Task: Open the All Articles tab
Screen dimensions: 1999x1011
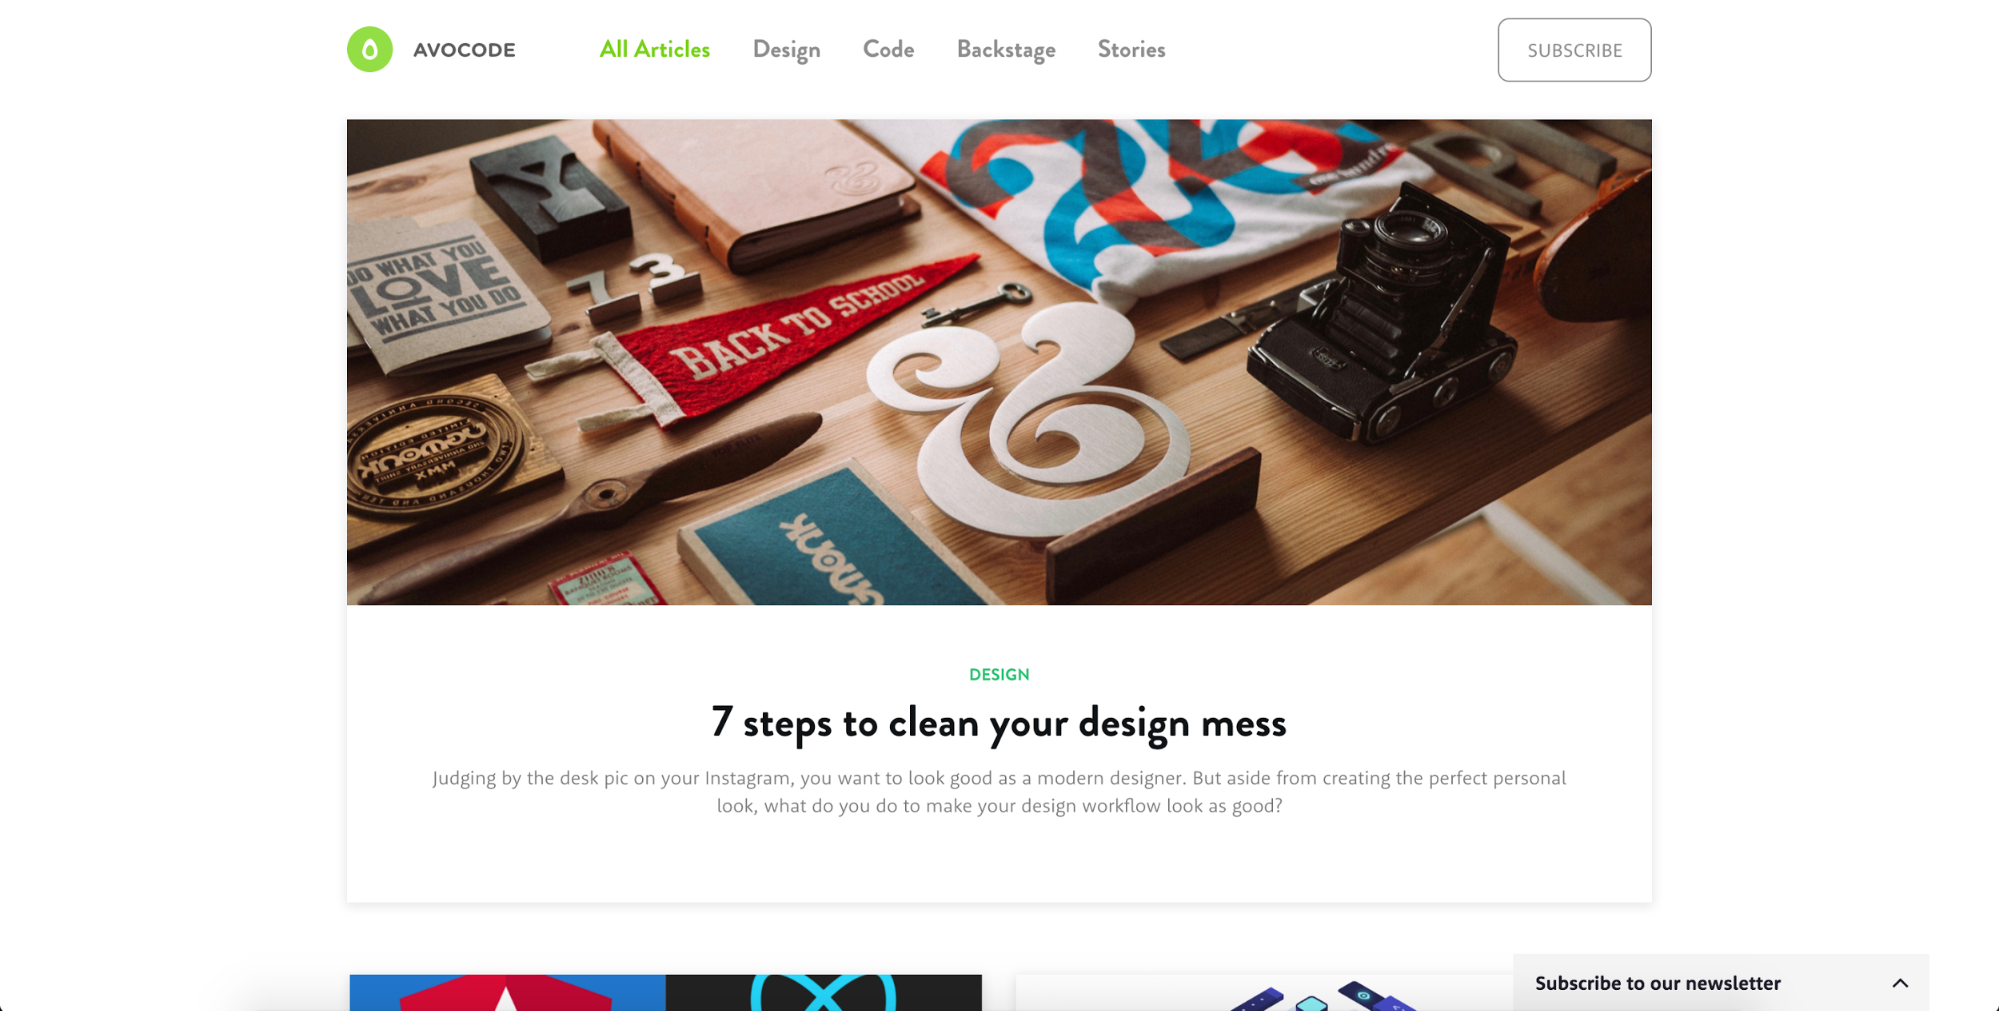Action: pos(654,49)
